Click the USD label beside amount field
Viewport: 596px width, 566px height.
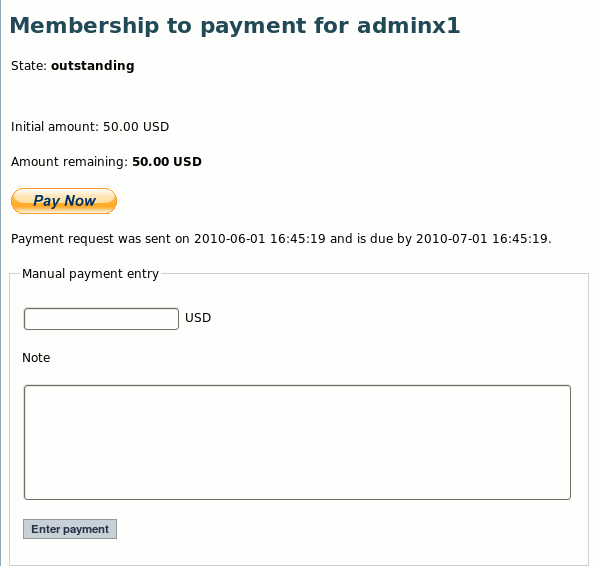click(x=198, y=318)
